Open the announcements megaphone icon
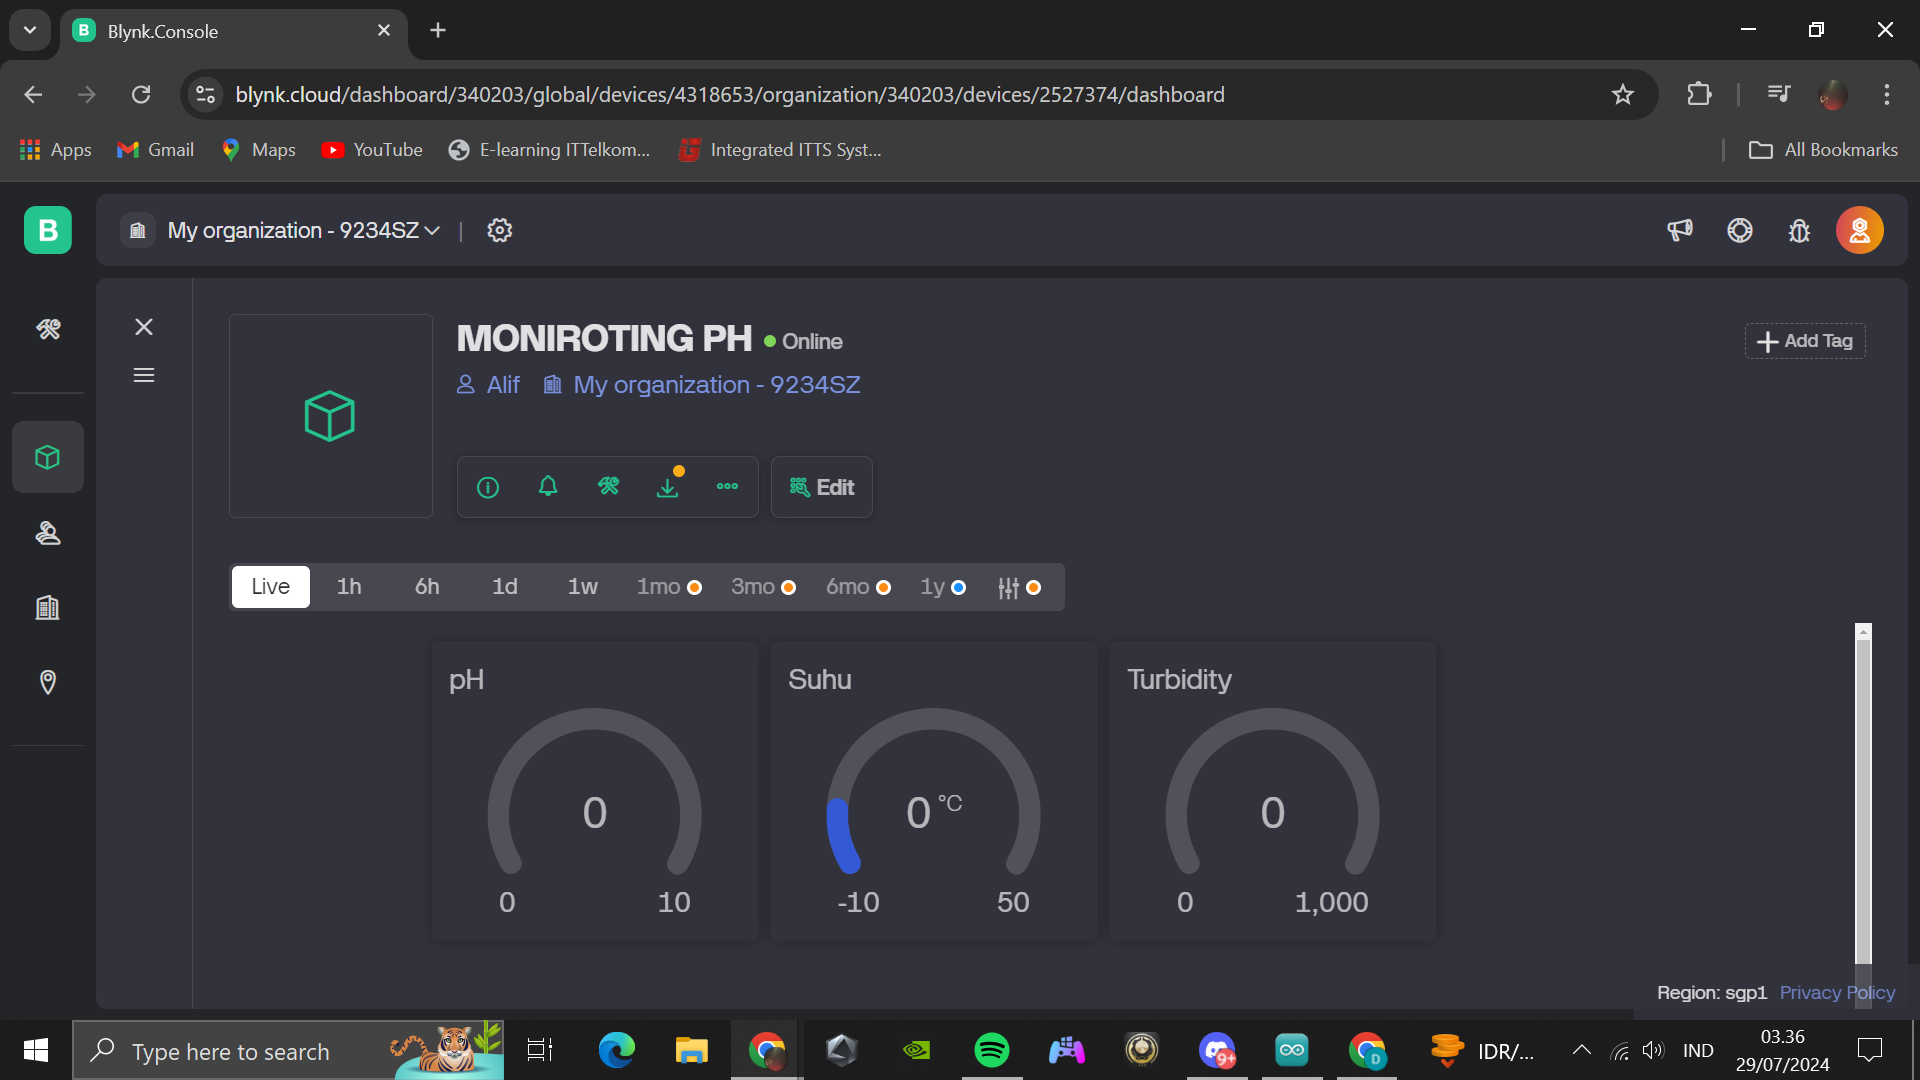 [1680, 230]
